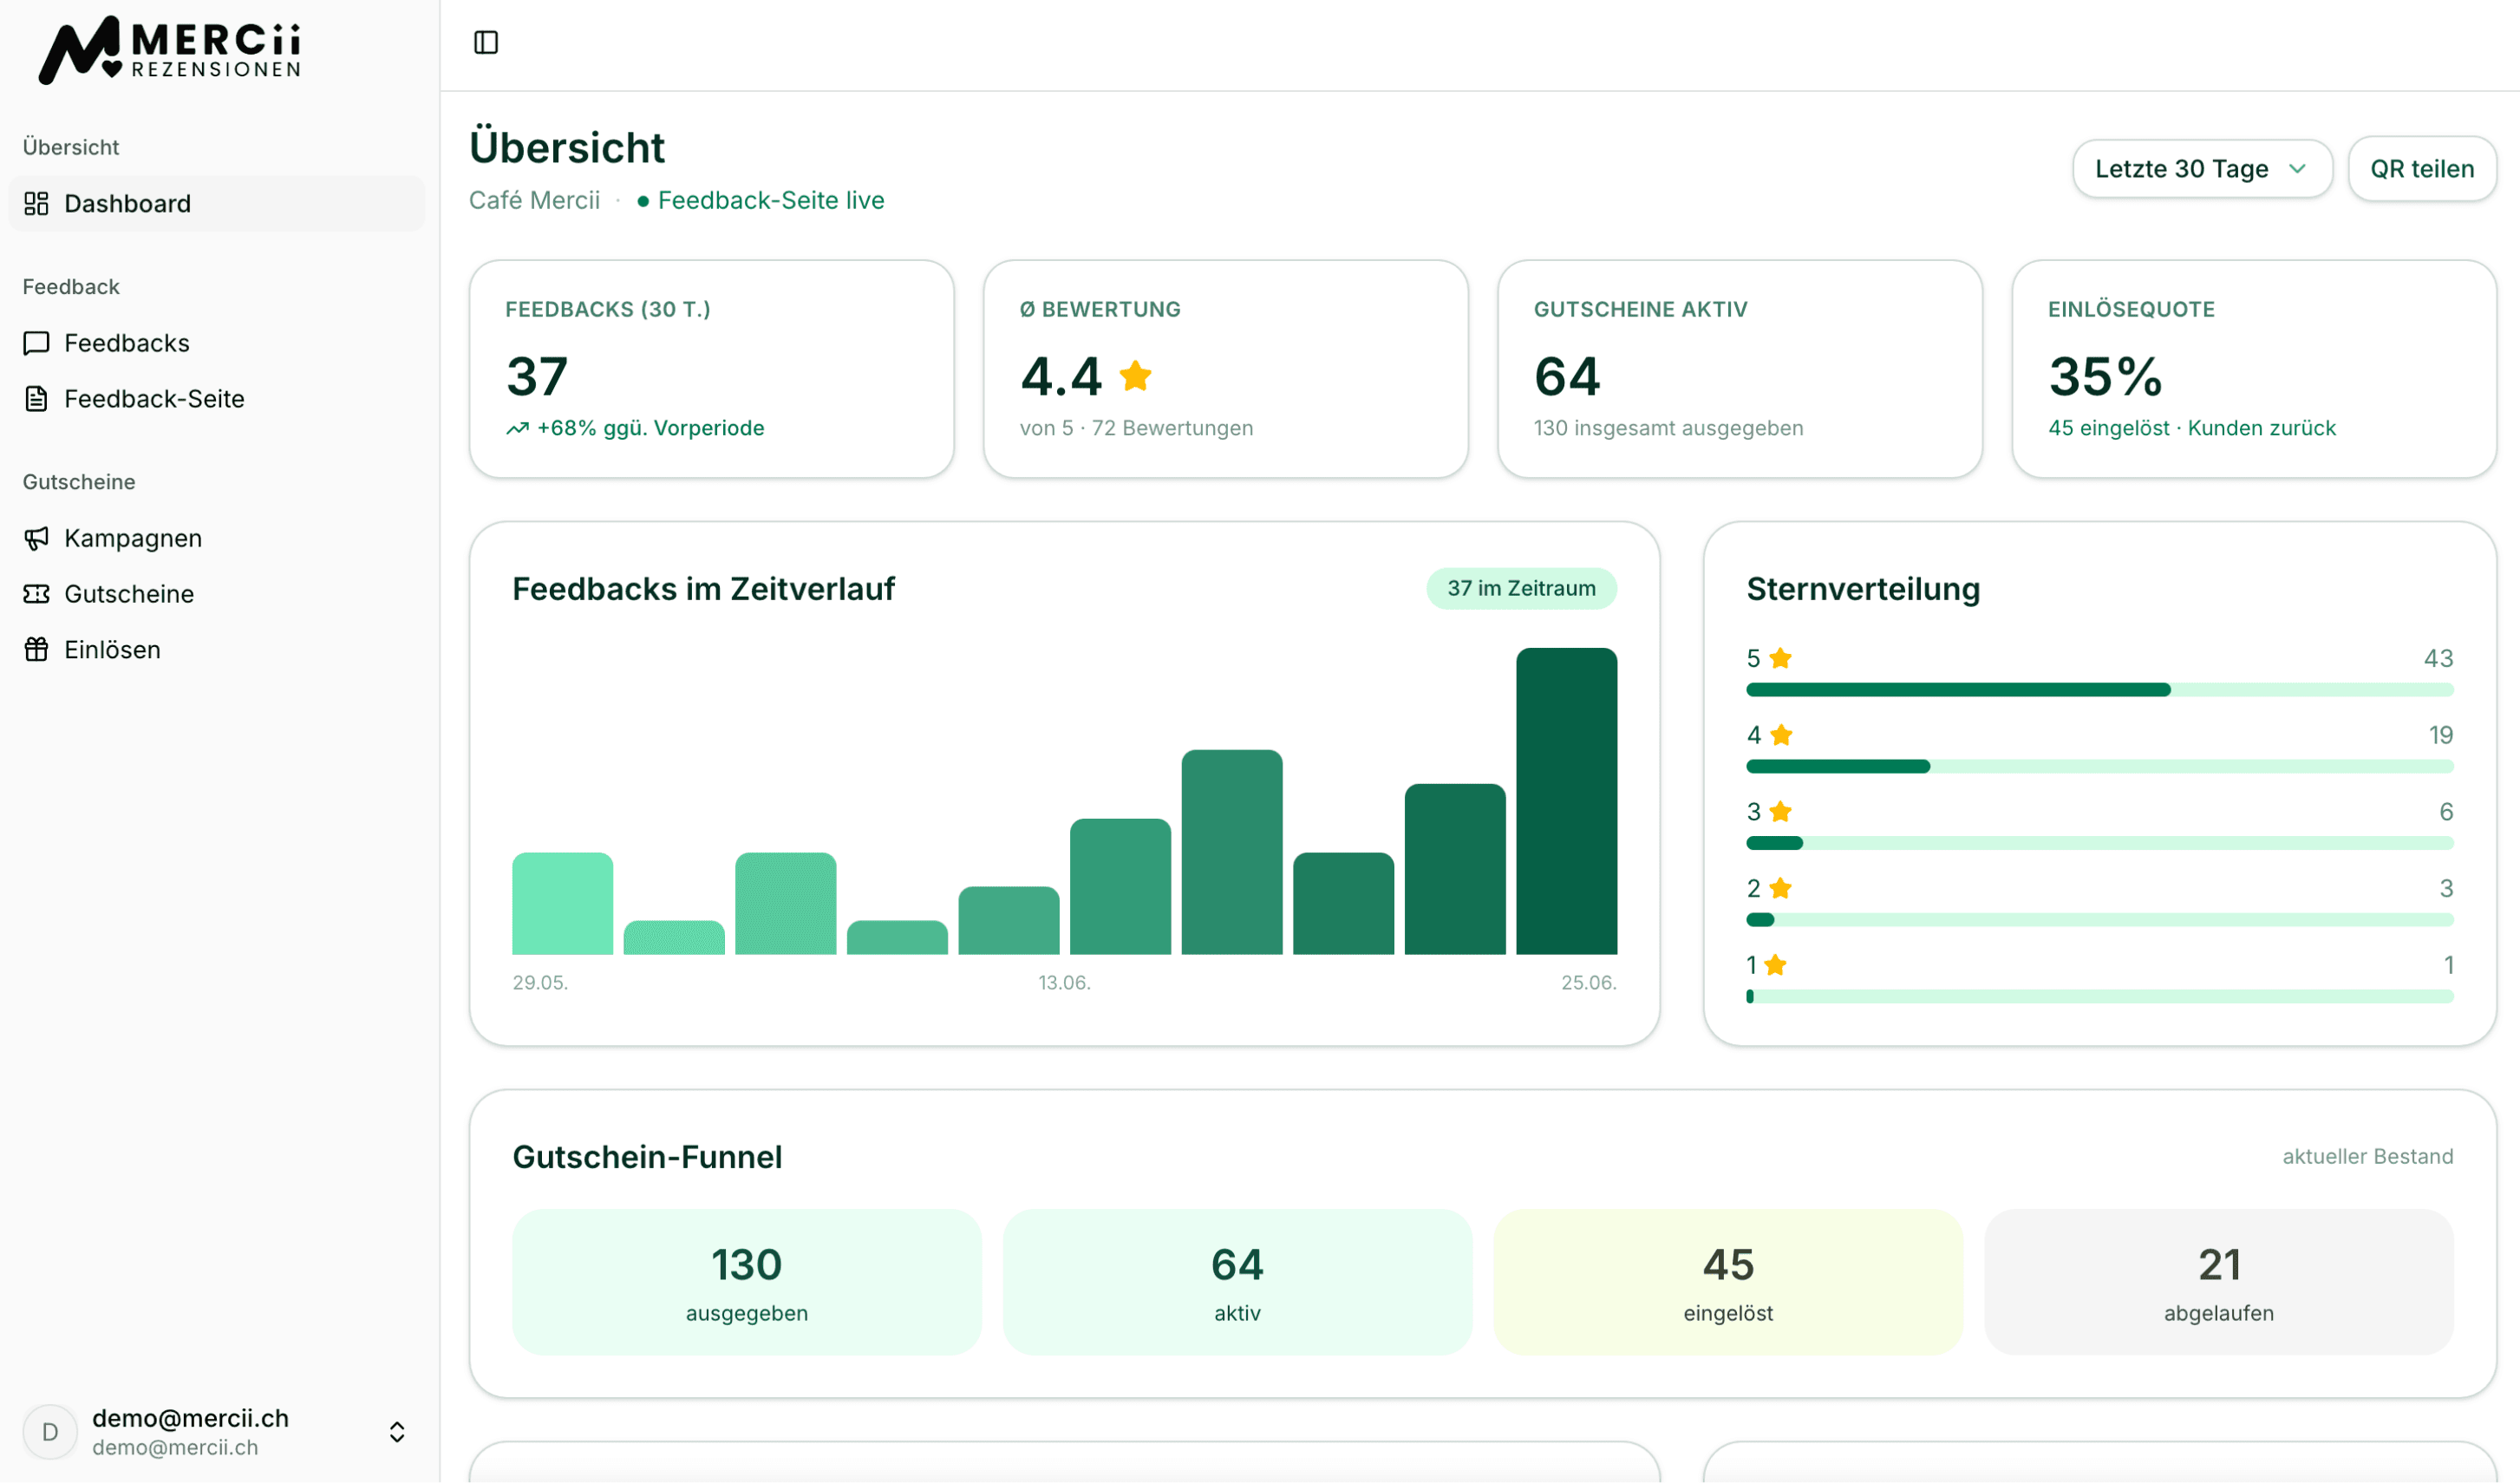Click the tallest bar at 25.06.

1566,801
